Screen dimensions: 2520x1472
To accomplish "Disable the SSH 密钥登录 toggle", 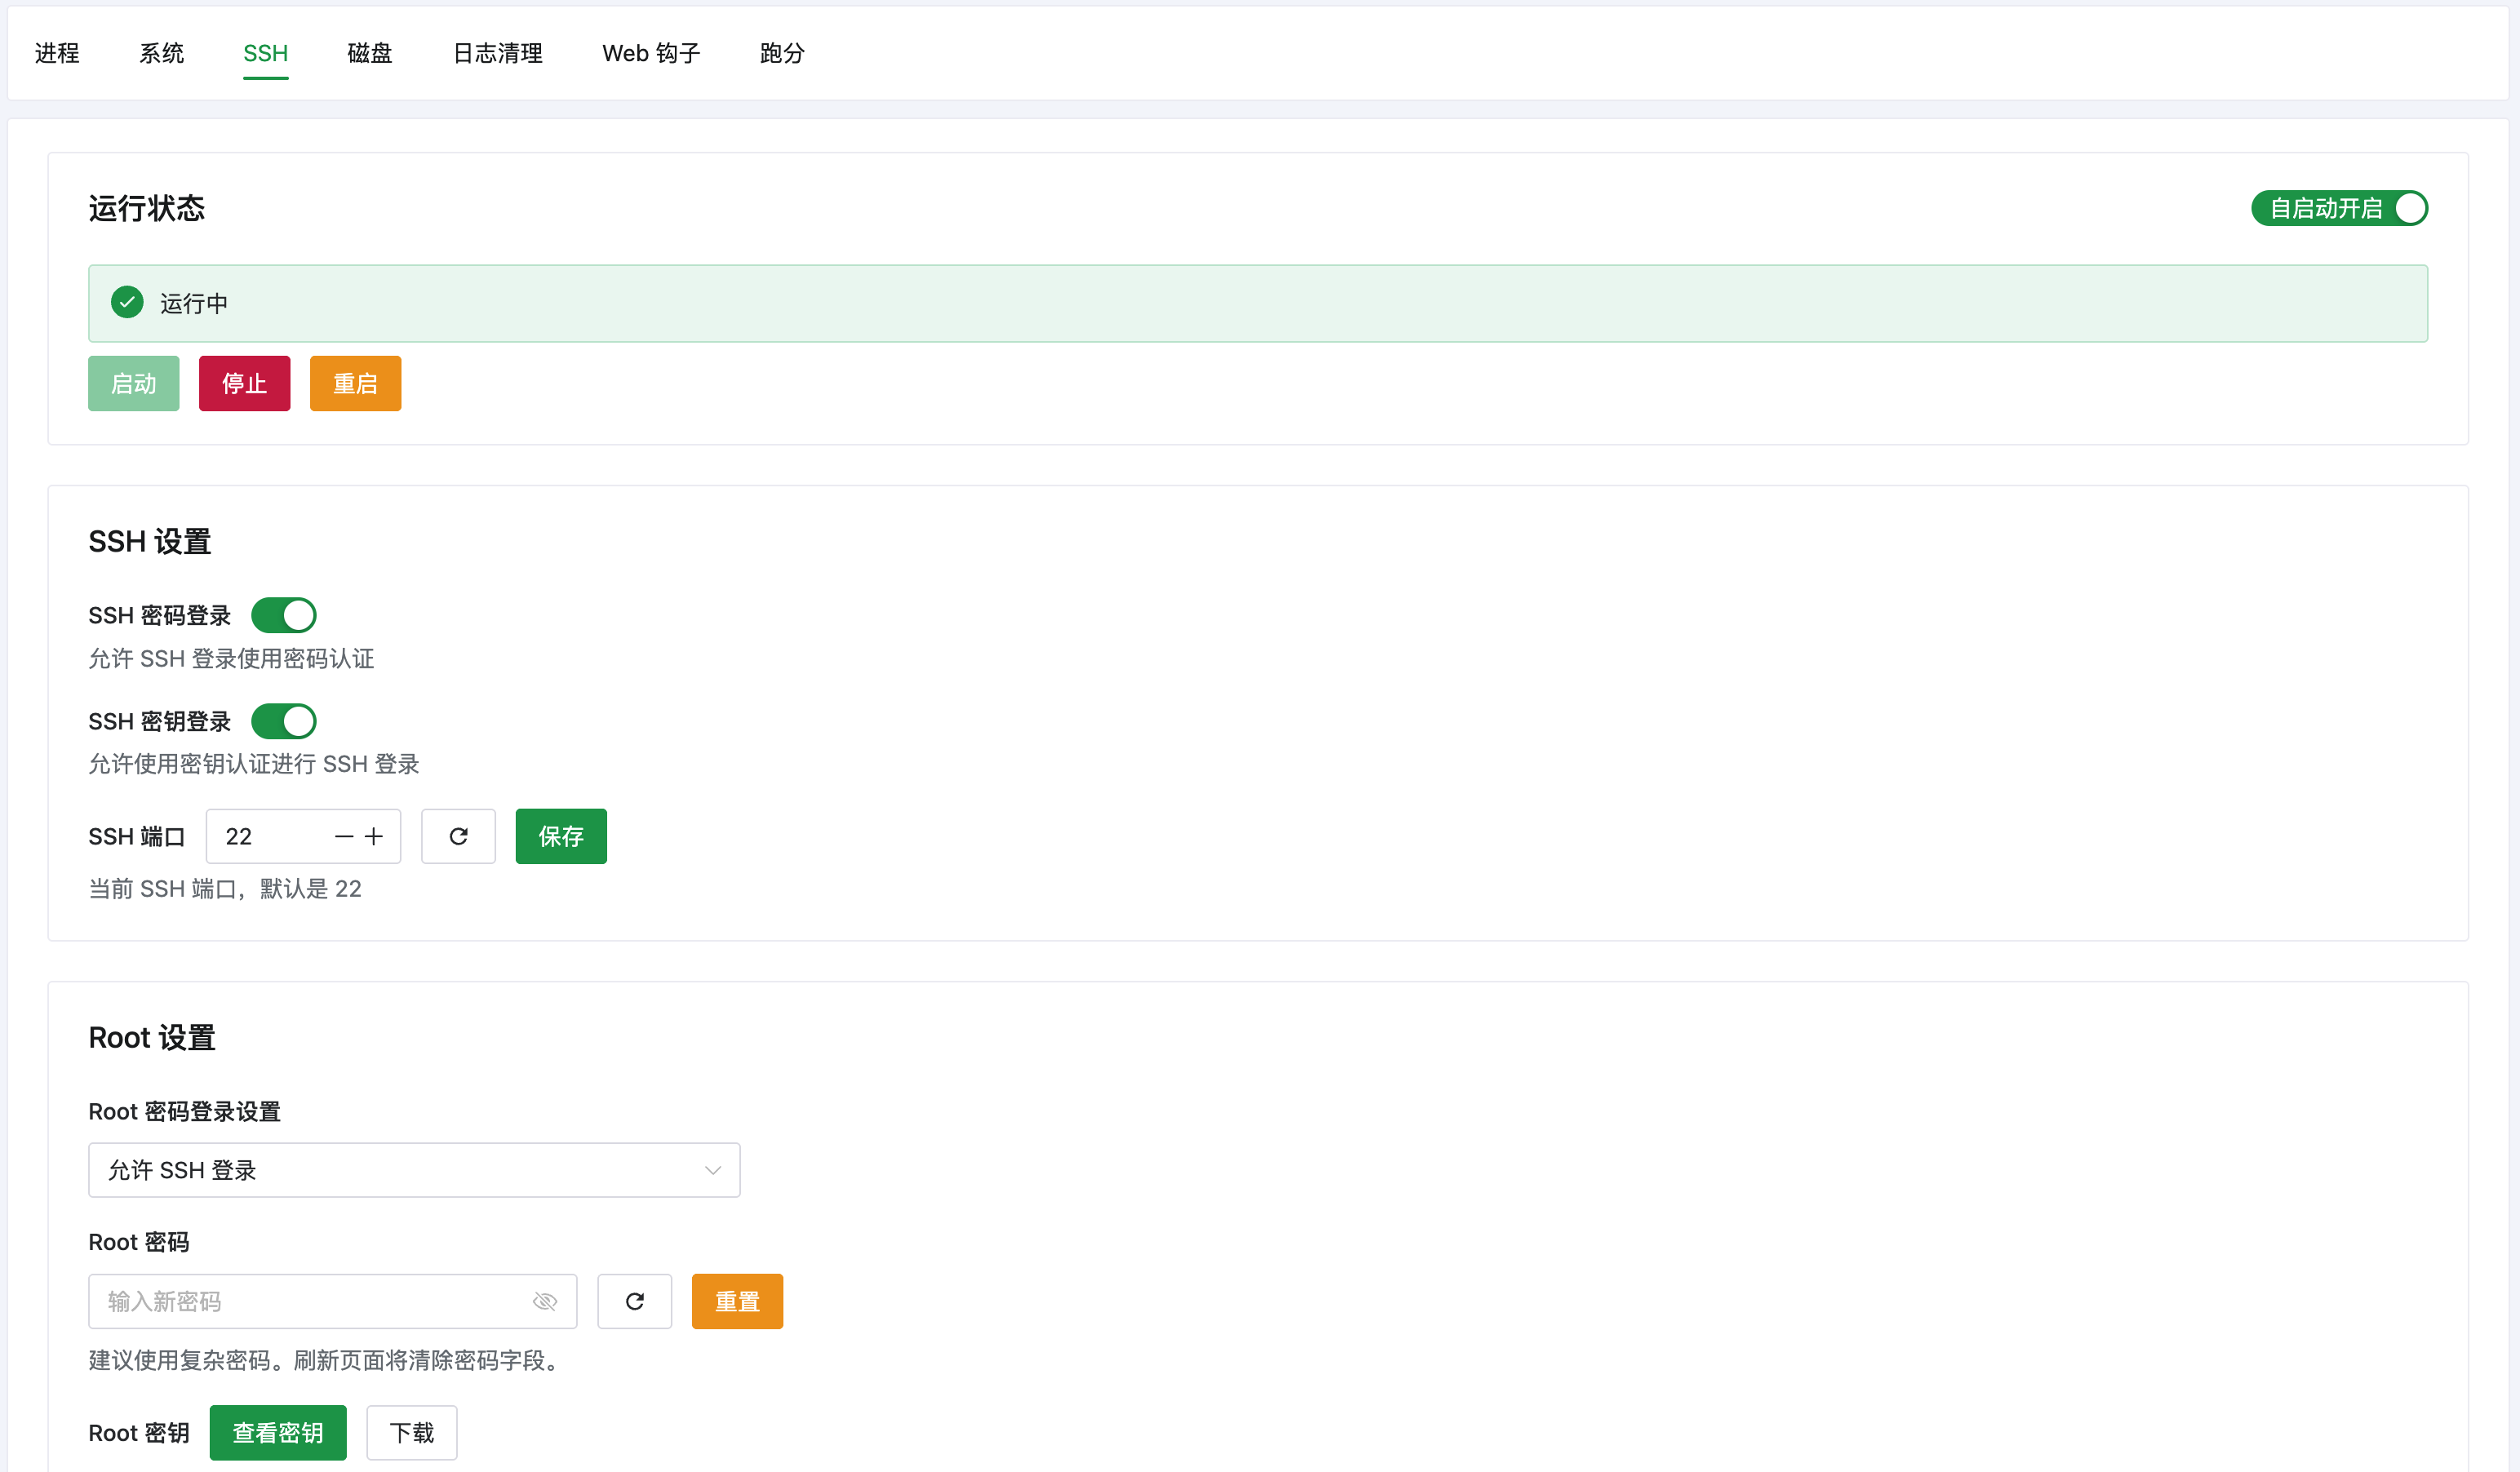I will click(x=284, y=720).
